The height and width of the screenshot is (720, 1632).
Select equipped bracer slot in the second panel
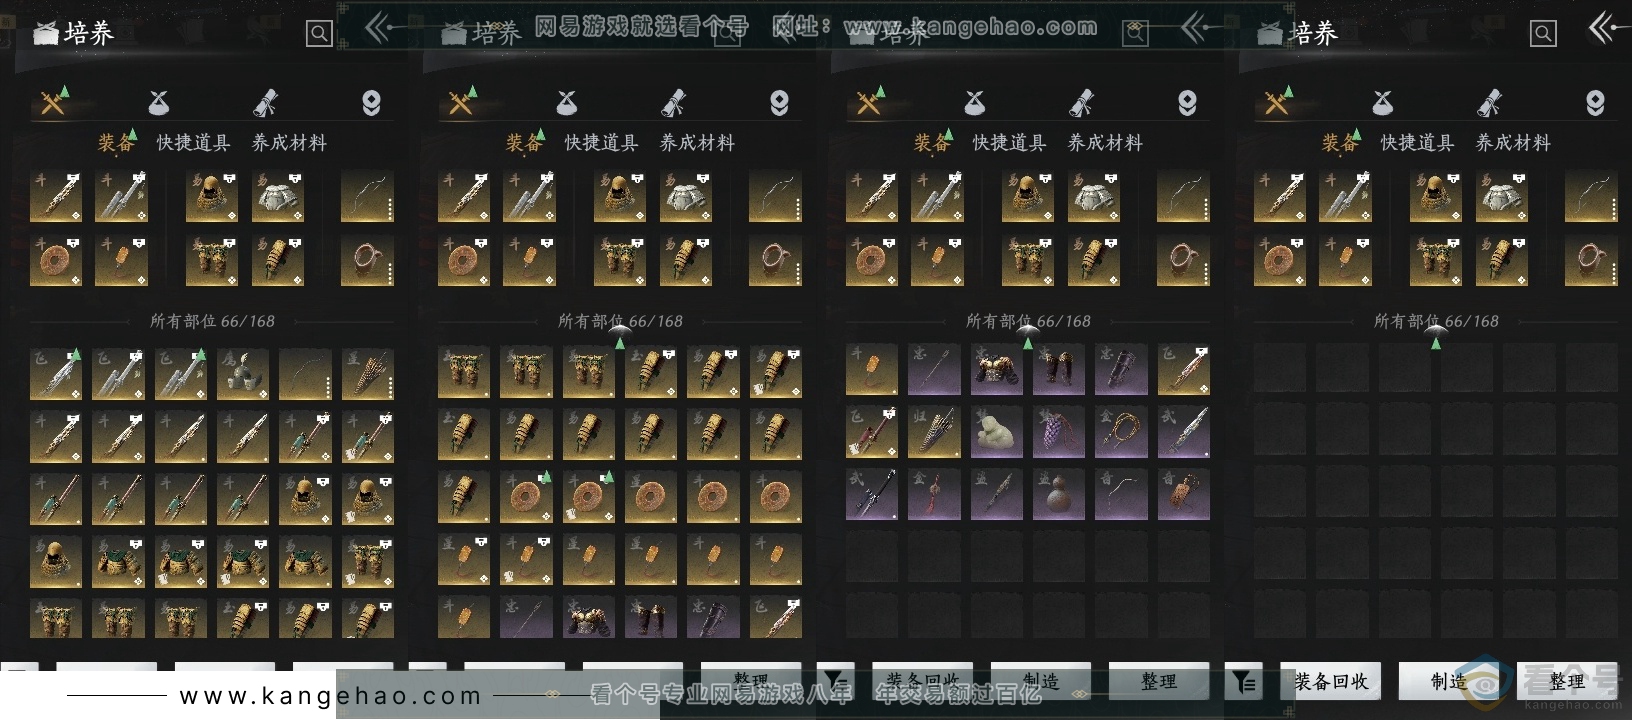[686, 260]
